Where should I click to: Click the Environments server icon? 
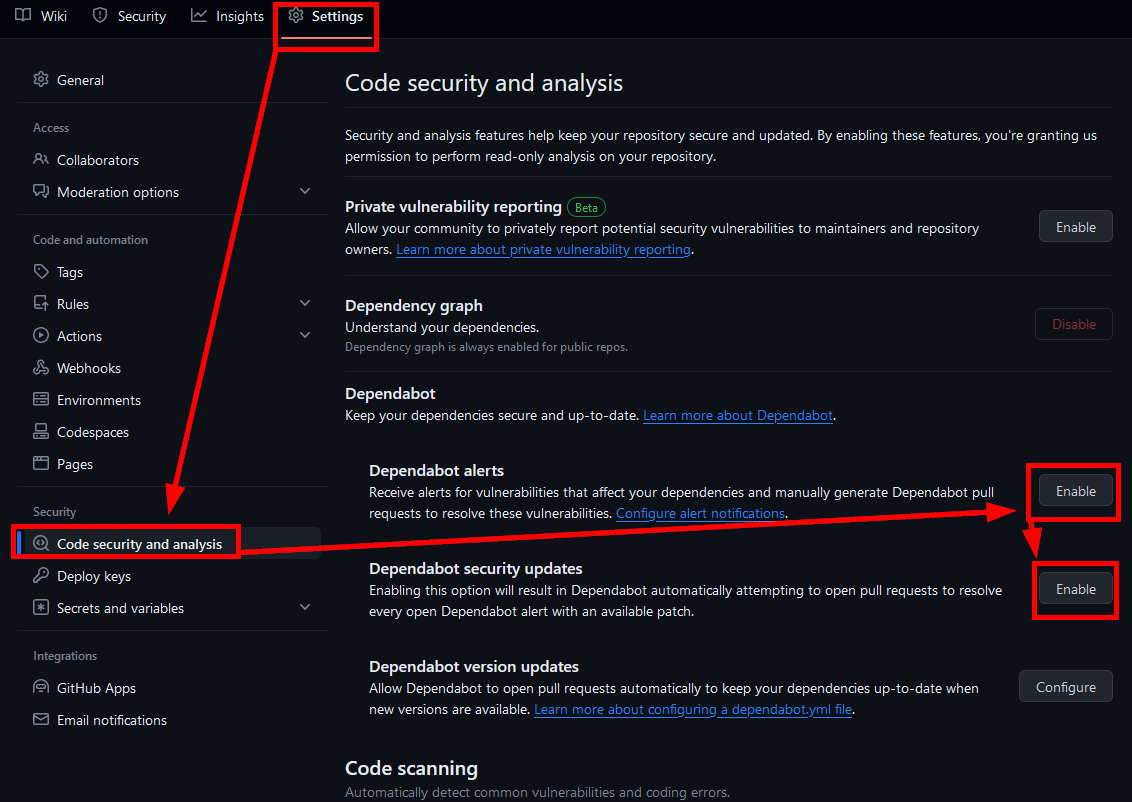click(41, 400)
